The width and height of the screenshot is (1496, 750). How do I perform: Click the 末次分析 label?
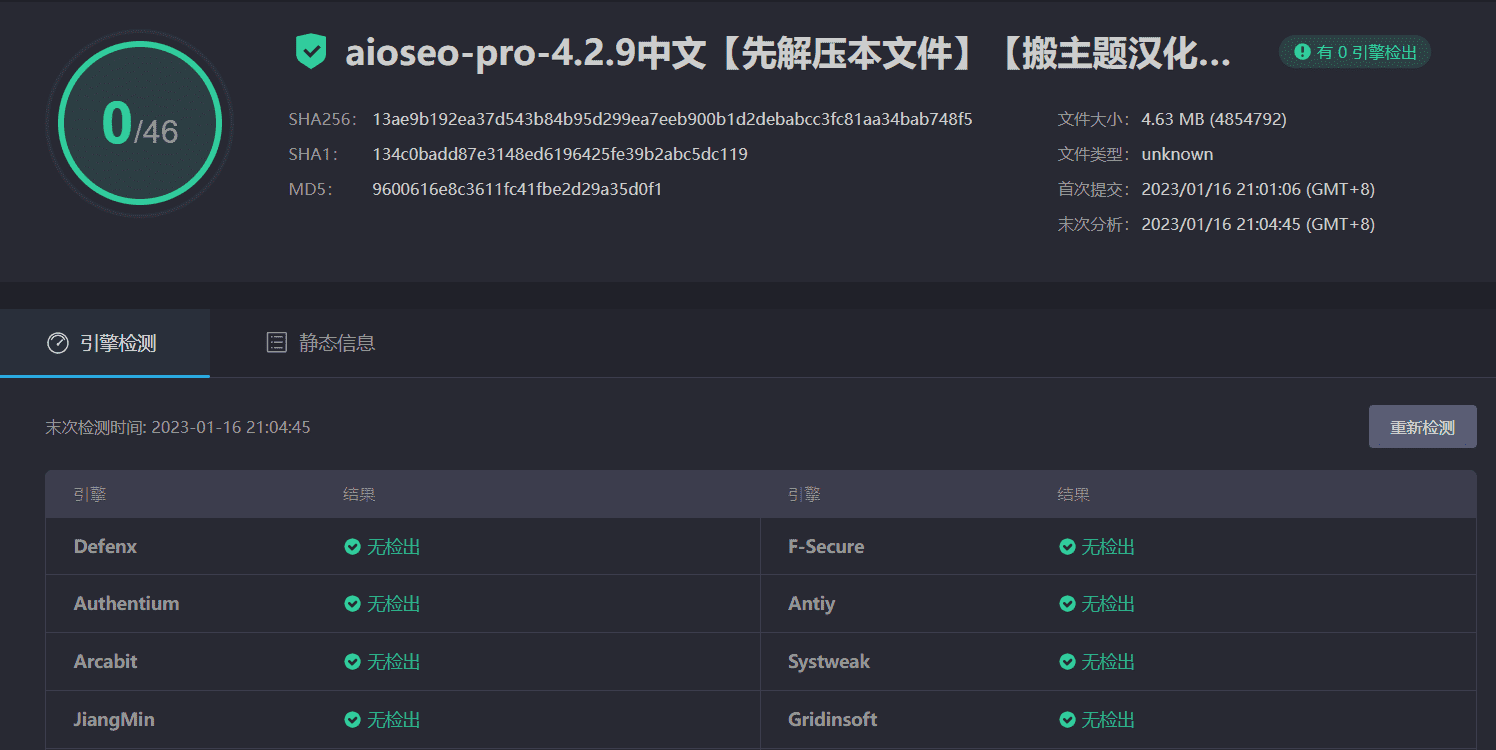coord(1094,224)
